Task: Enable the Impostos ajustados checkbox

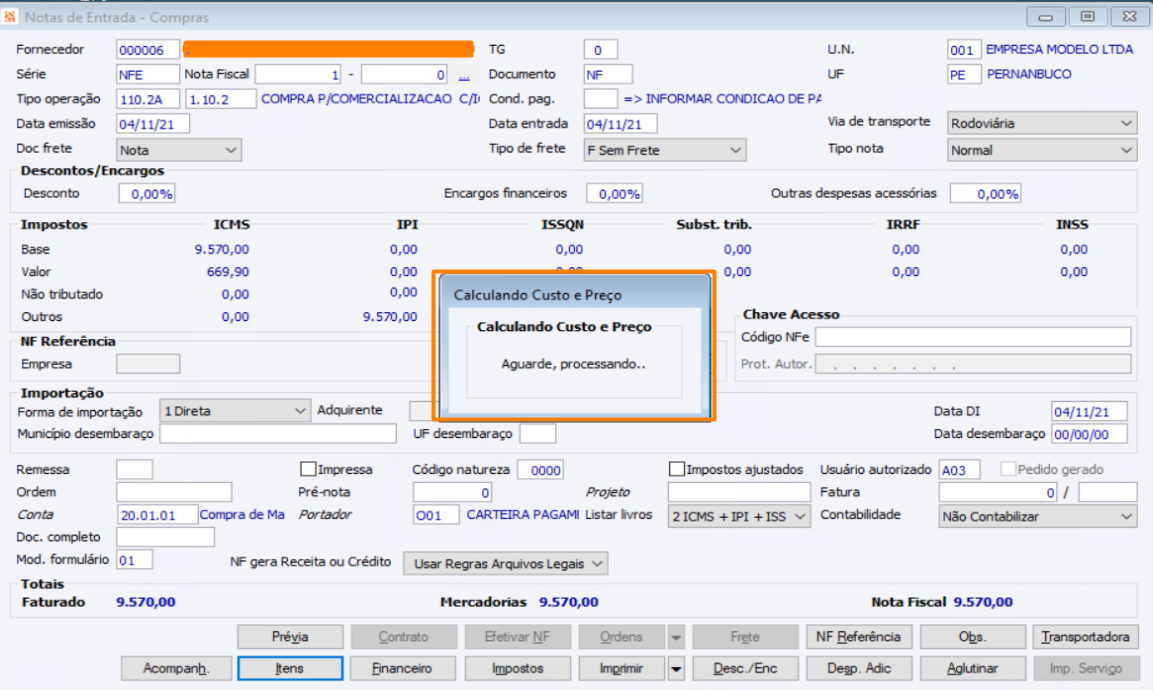Action: 677,469
